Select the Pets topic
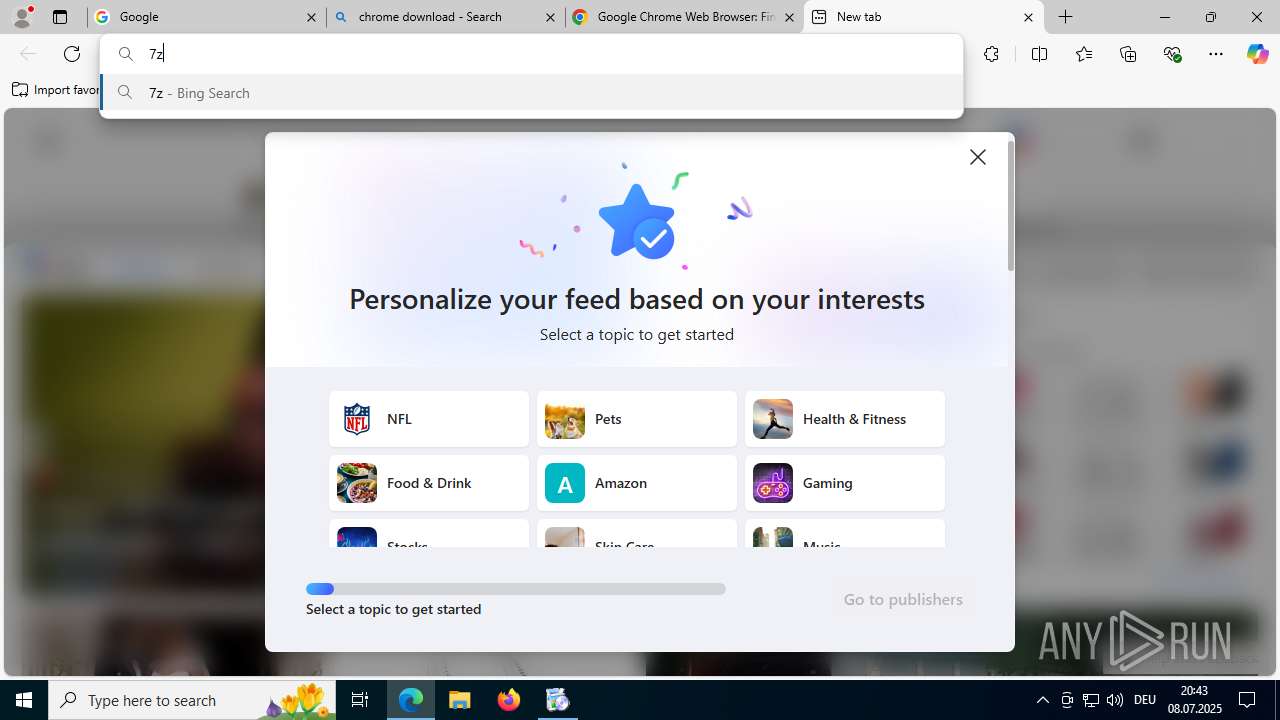This screenshot has width=1280, height=720. click(637, 419)
